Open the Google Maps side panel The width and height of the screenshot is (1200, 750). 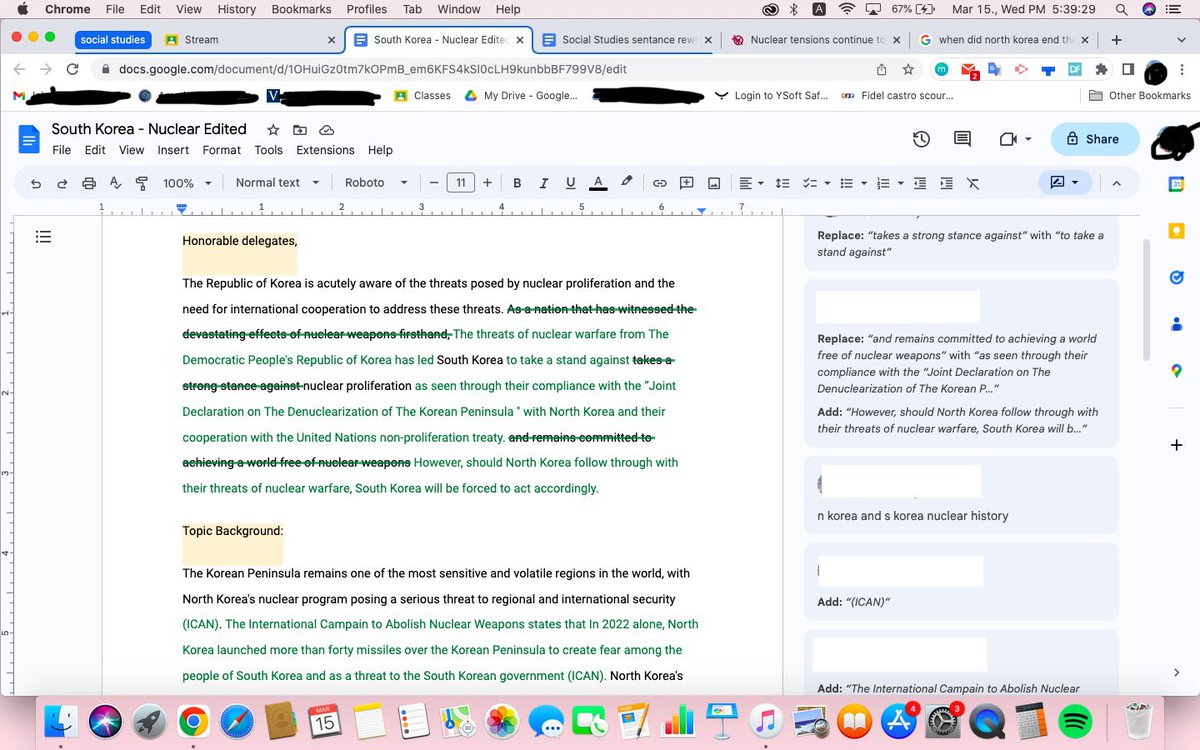click(1176, 370)
